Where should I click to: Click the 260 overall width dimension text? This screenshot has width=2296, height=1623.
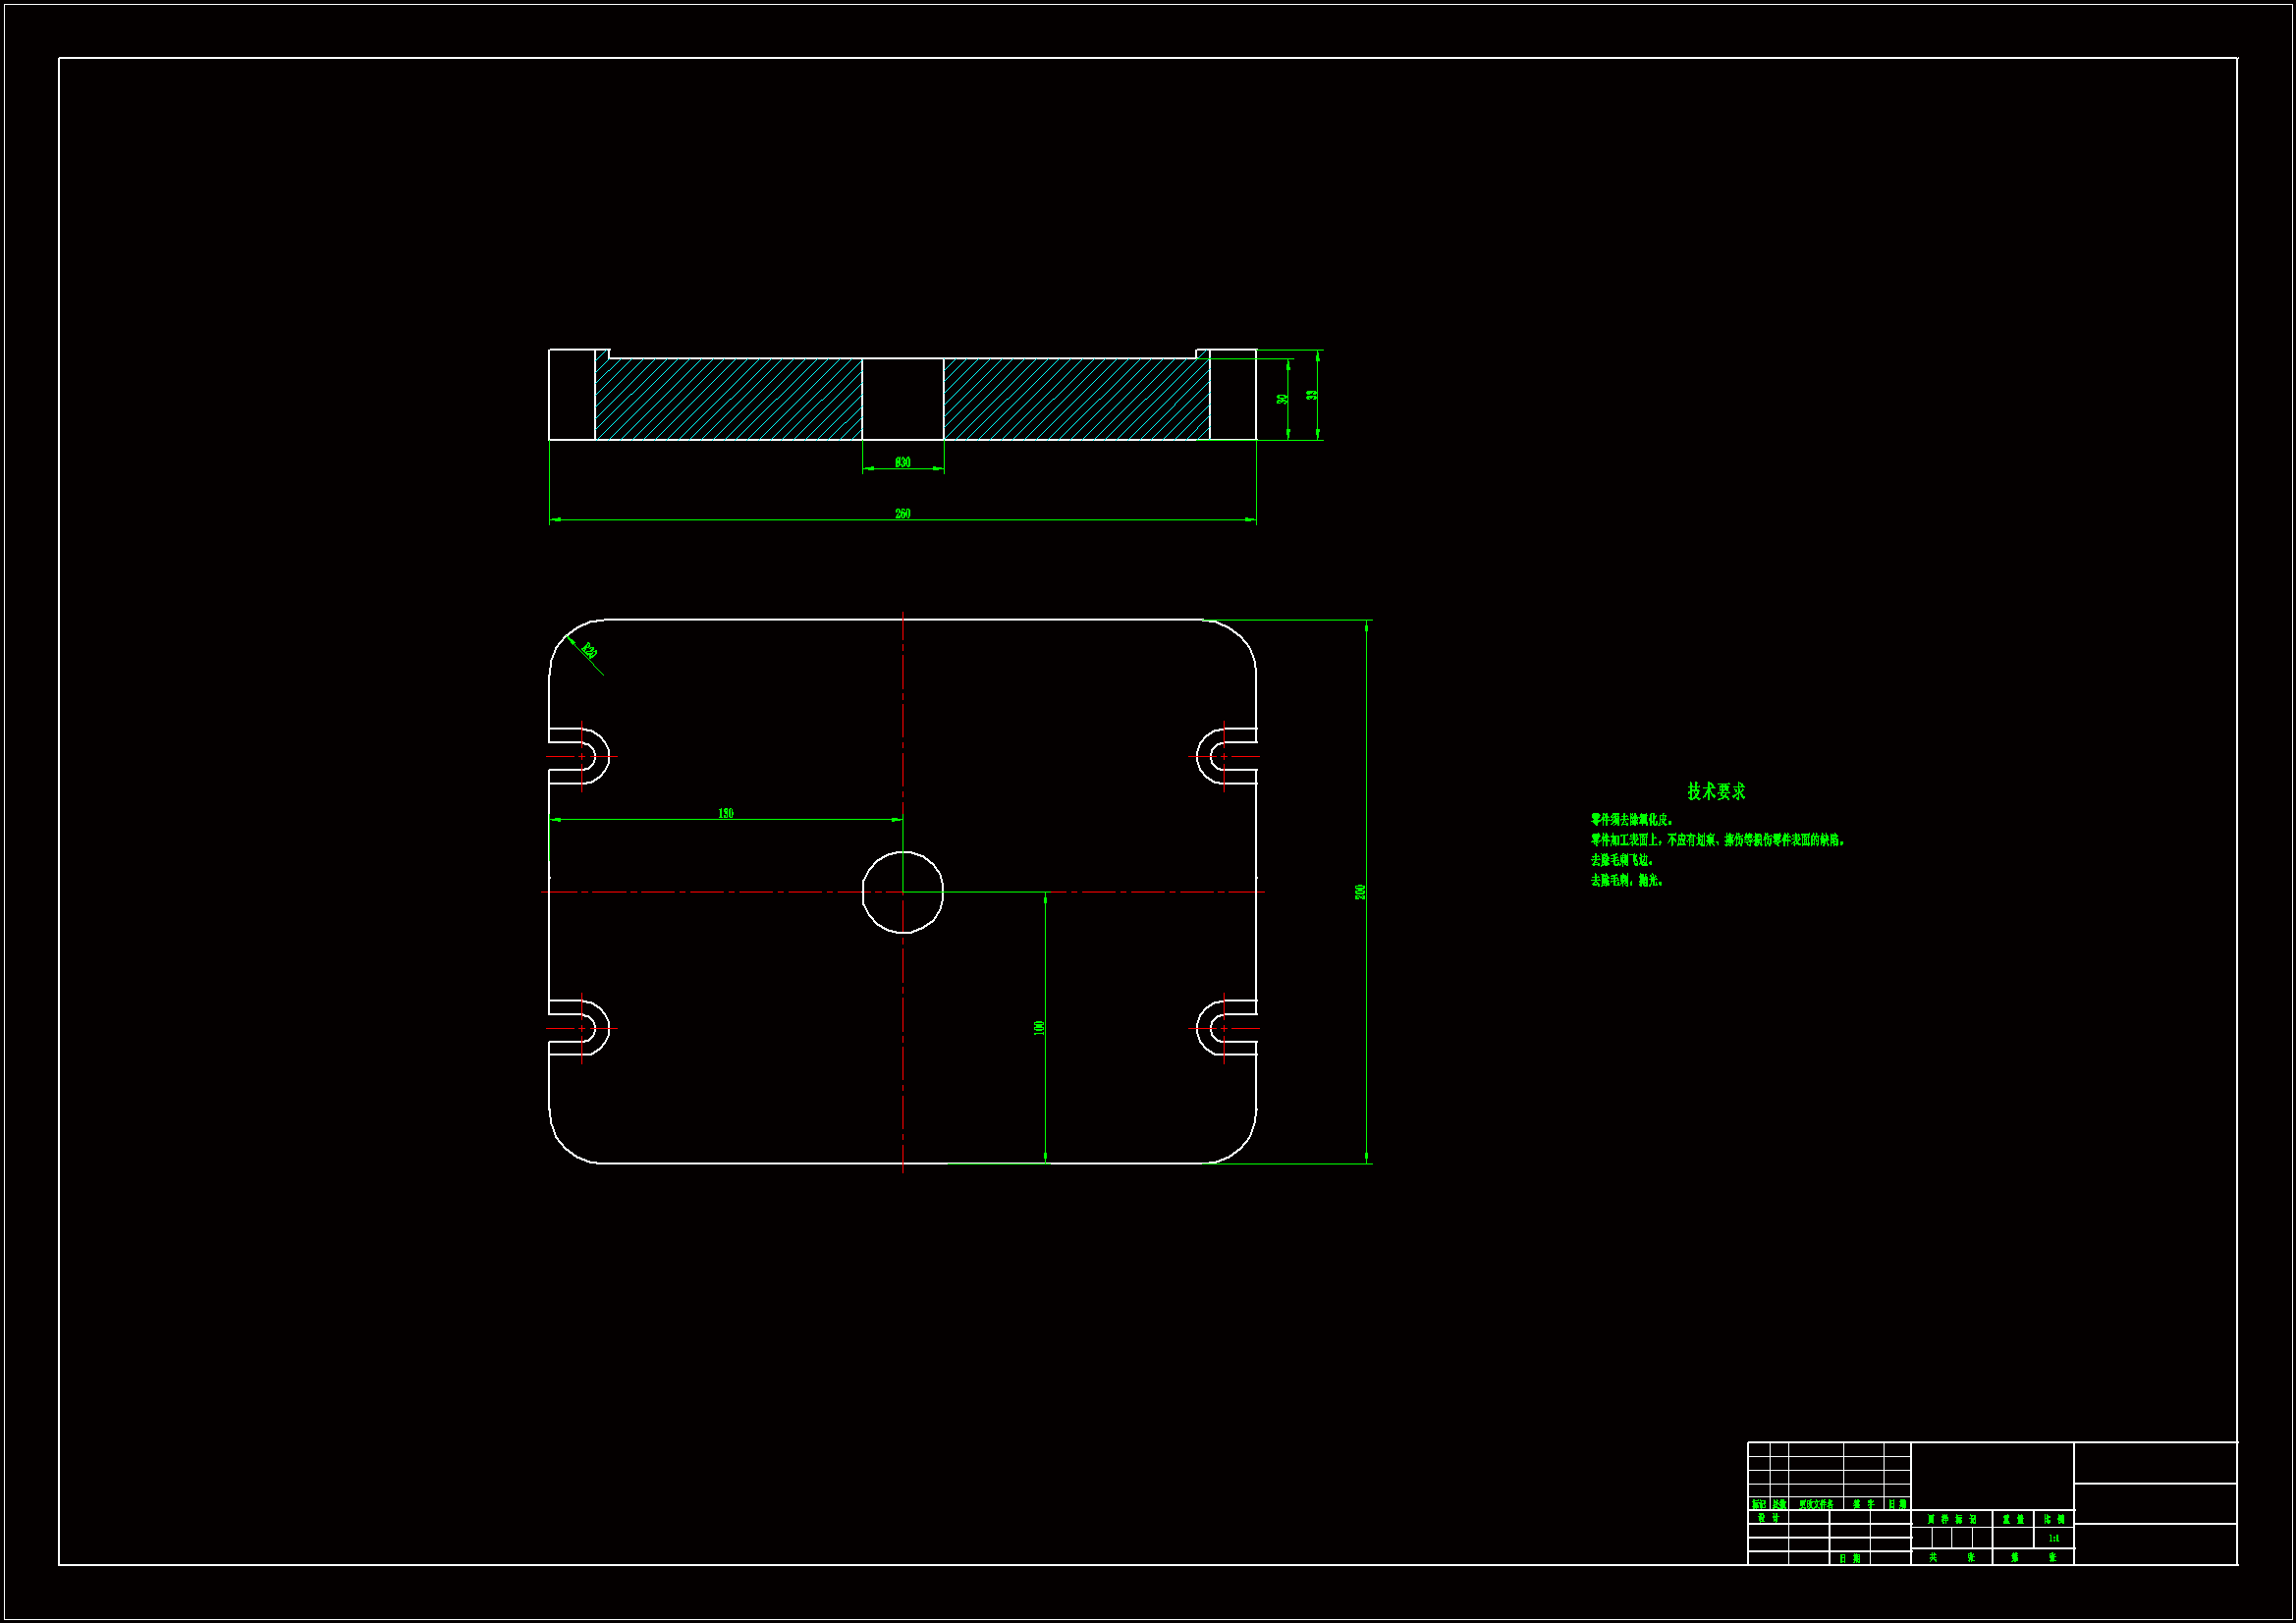tap(902, 513)
